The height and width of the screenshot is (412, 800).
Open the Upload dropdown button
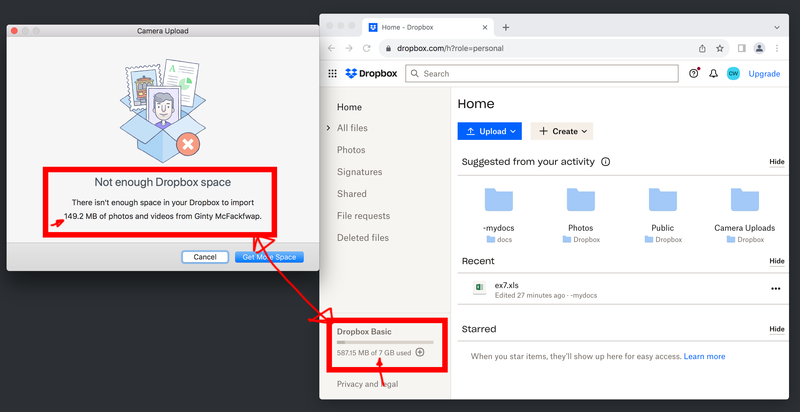coord(489,131)
